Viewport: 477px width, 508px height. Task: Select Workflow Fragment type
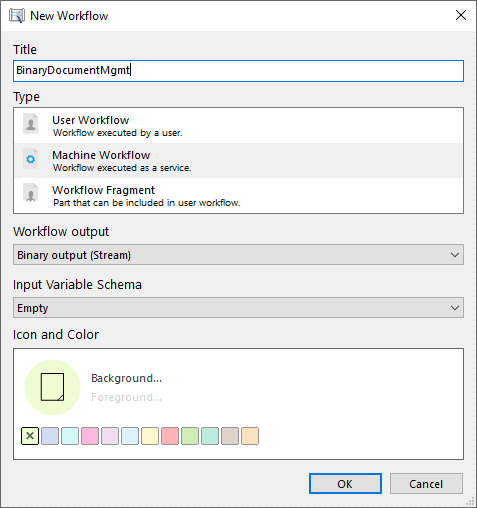[238, 196]
